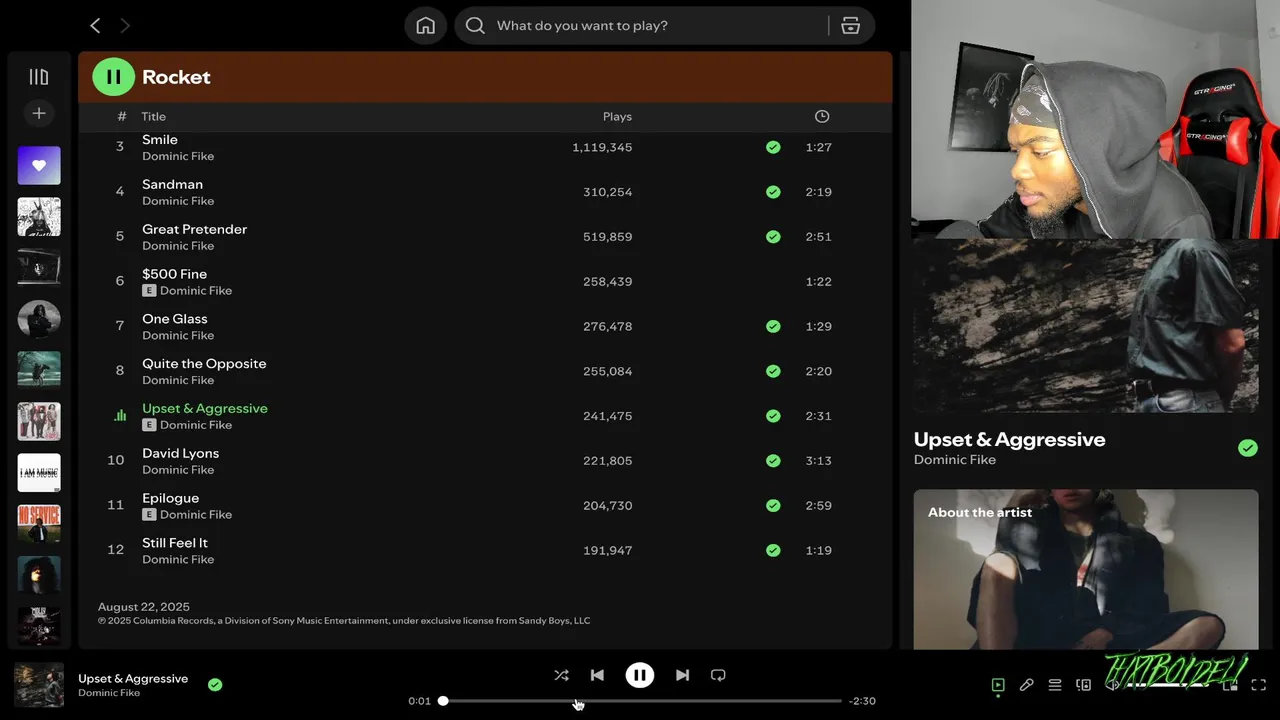Select the track One Glass
1280x720 pixels.
click(175, 319)
